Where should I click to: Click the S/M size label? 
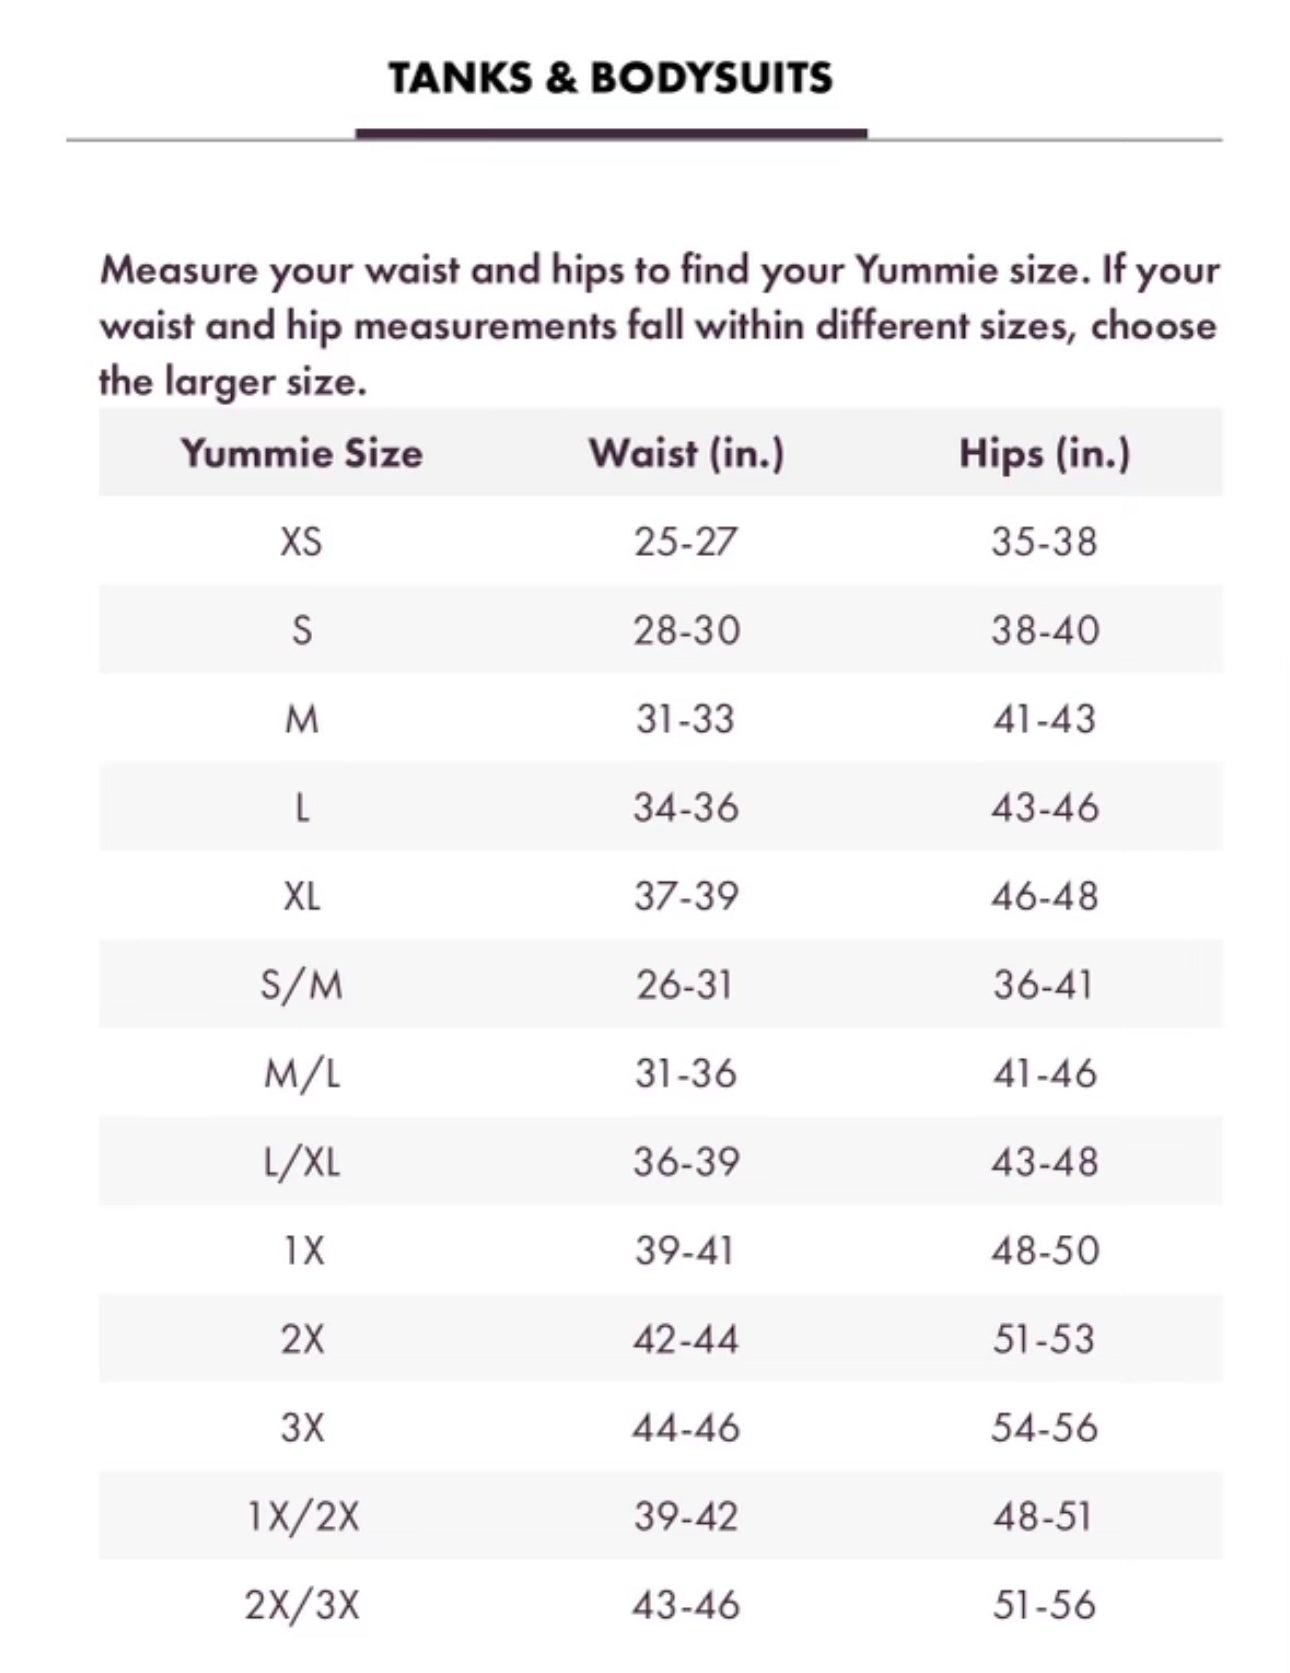302,985
